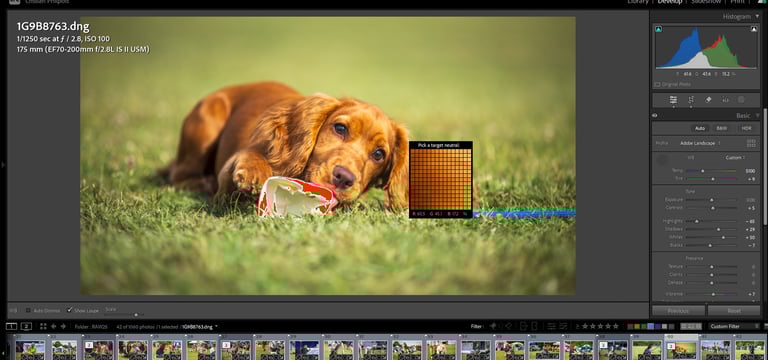
Task: Toggle shadow clipping indicator in histogram
Action: tap(658, 29)
